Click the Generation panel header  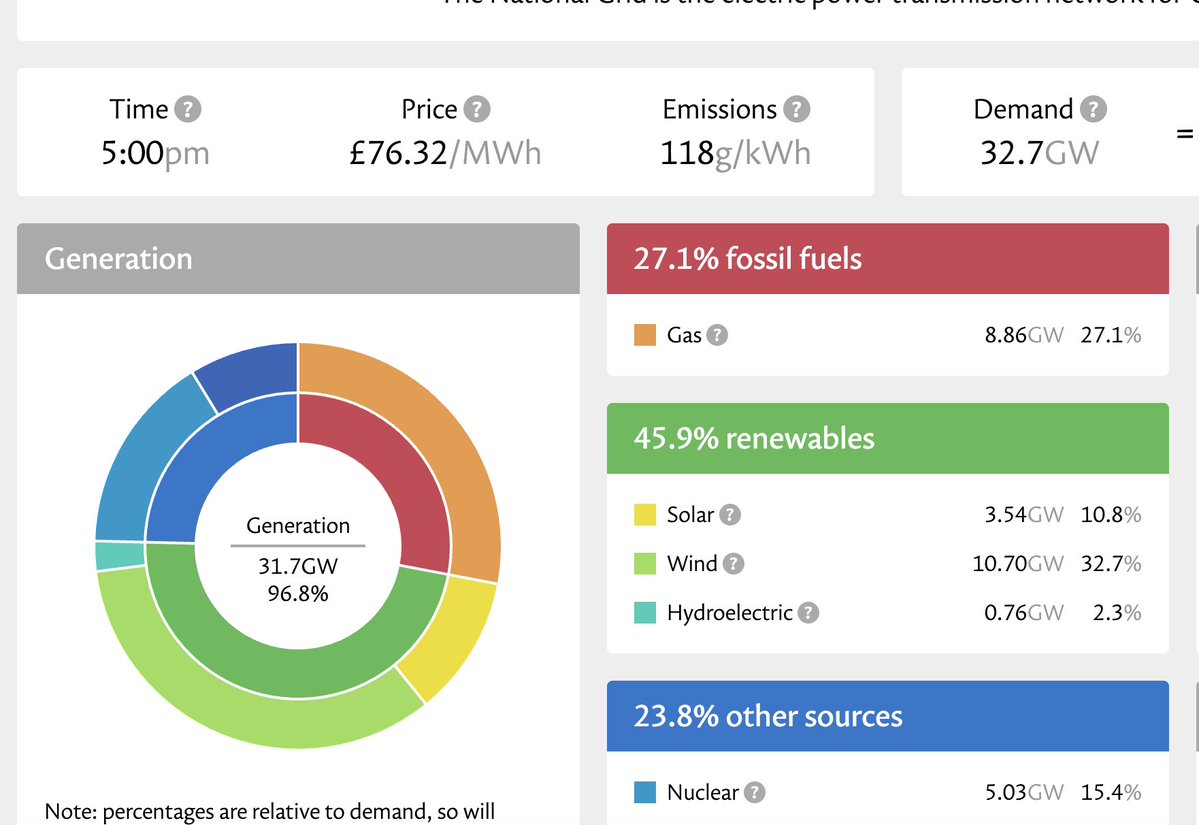[x=298, y=258]
